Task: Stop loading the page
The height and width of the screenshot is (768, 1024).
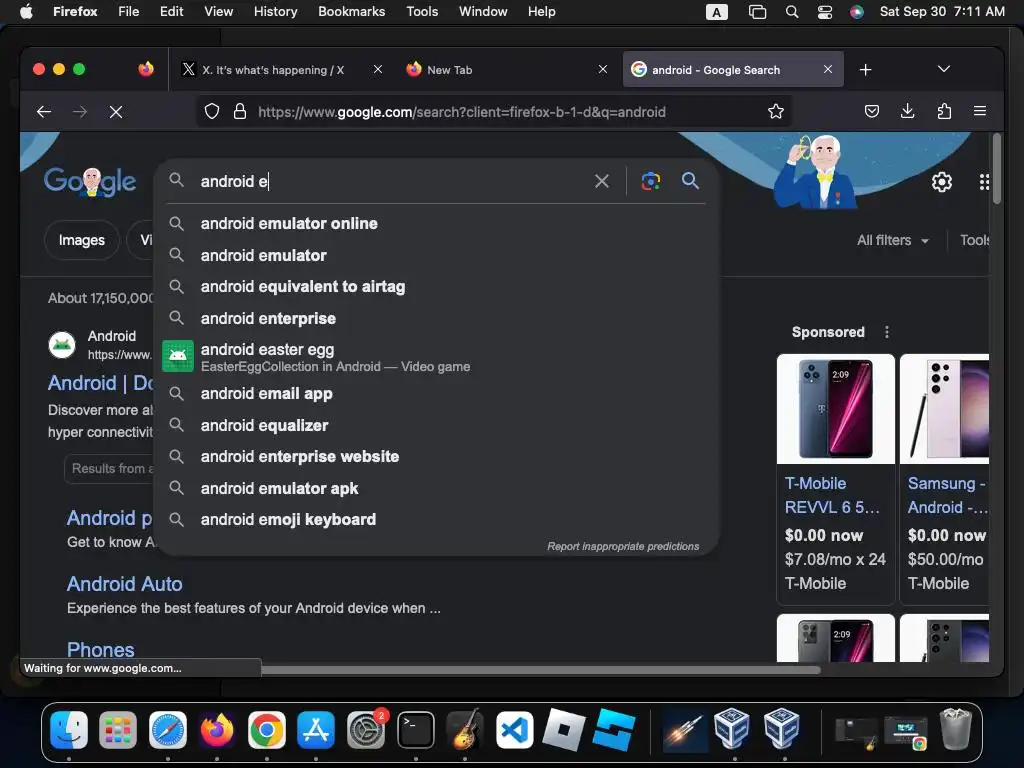Action: tap(116, 112)
